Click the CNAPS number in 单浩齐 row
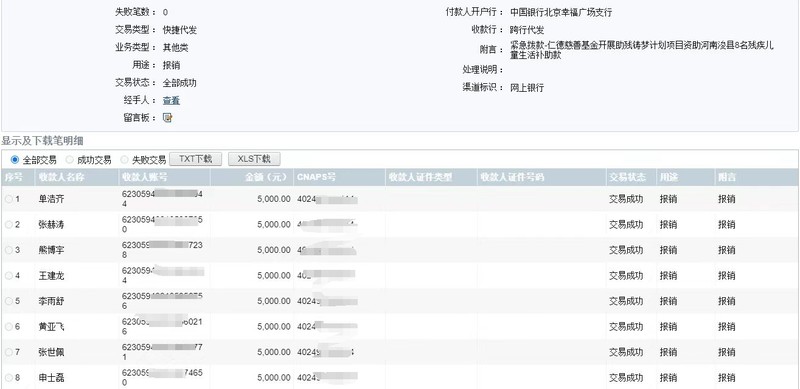The width and height of the screenshot is (800, 389). click(327, 199)
